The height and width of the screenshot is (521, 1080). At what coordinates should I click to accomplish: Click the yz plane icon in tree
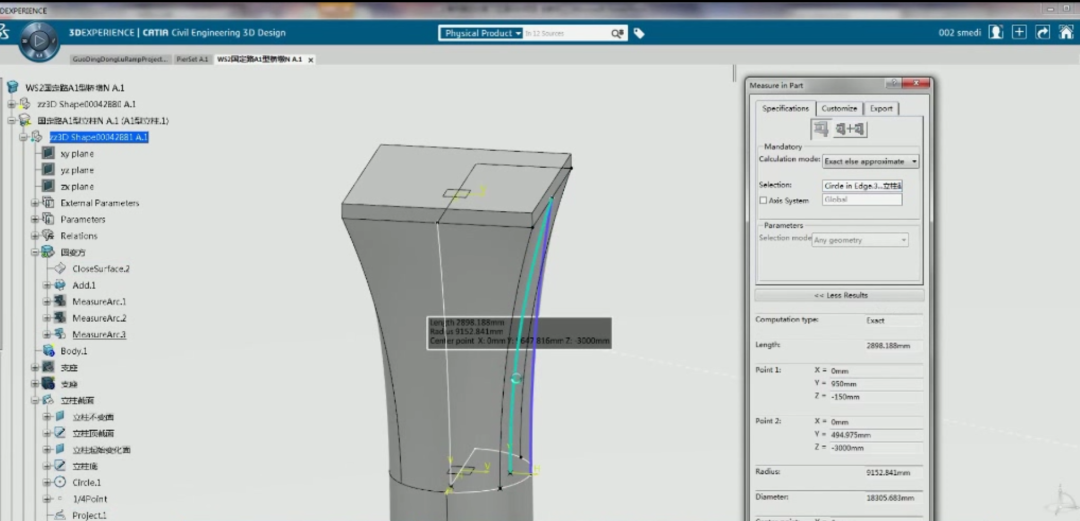48,170
